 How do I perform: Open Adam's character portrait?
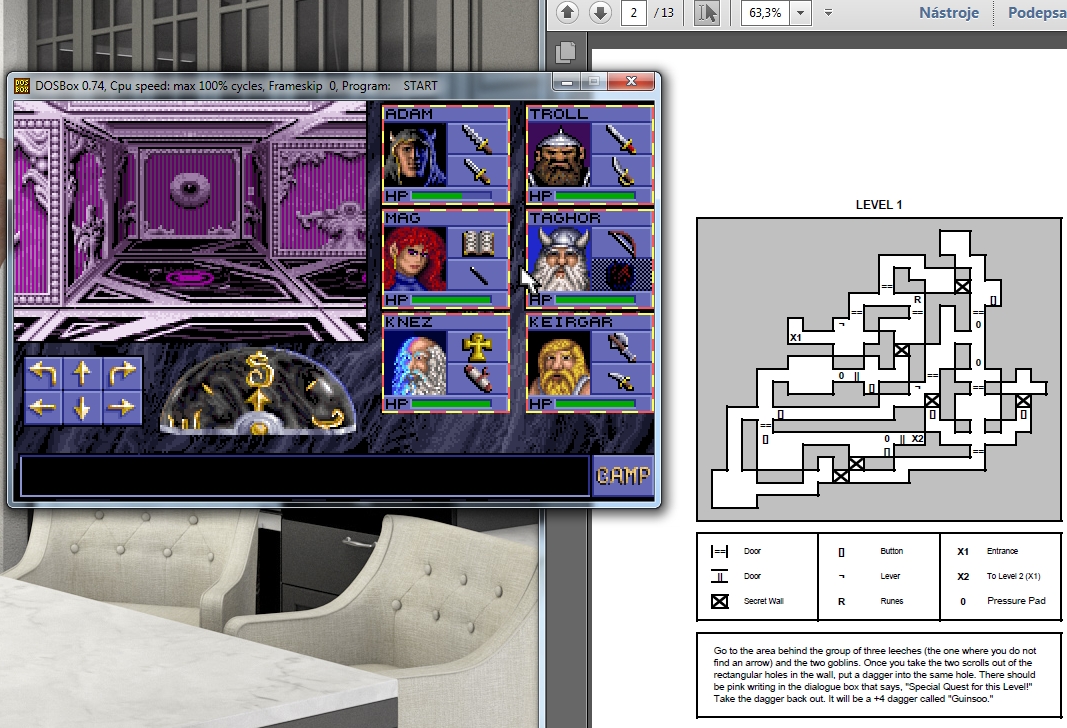click(x=415, y=154)
